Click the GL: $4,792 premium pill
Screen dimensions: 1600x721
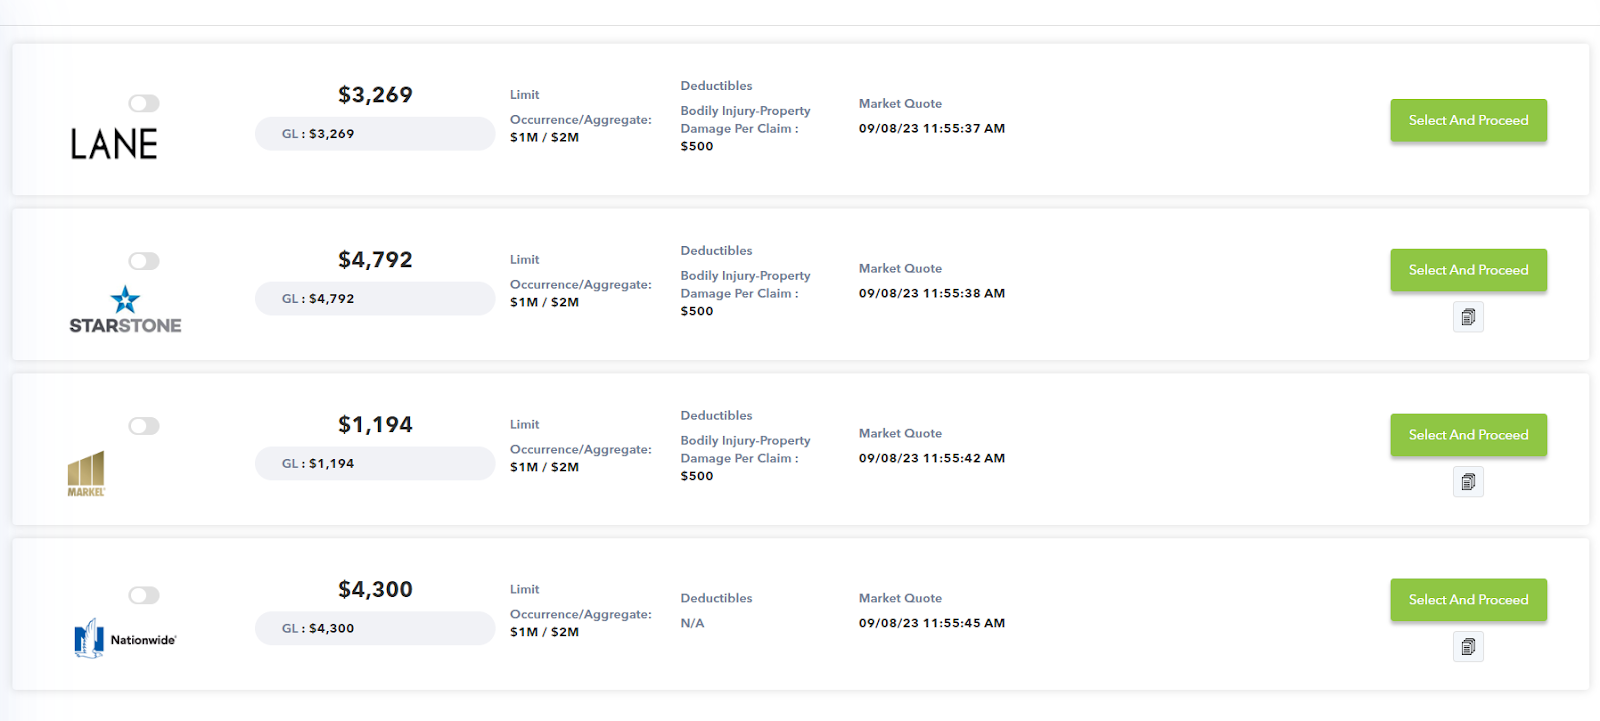pyautogui.click(x=374, y=299)
